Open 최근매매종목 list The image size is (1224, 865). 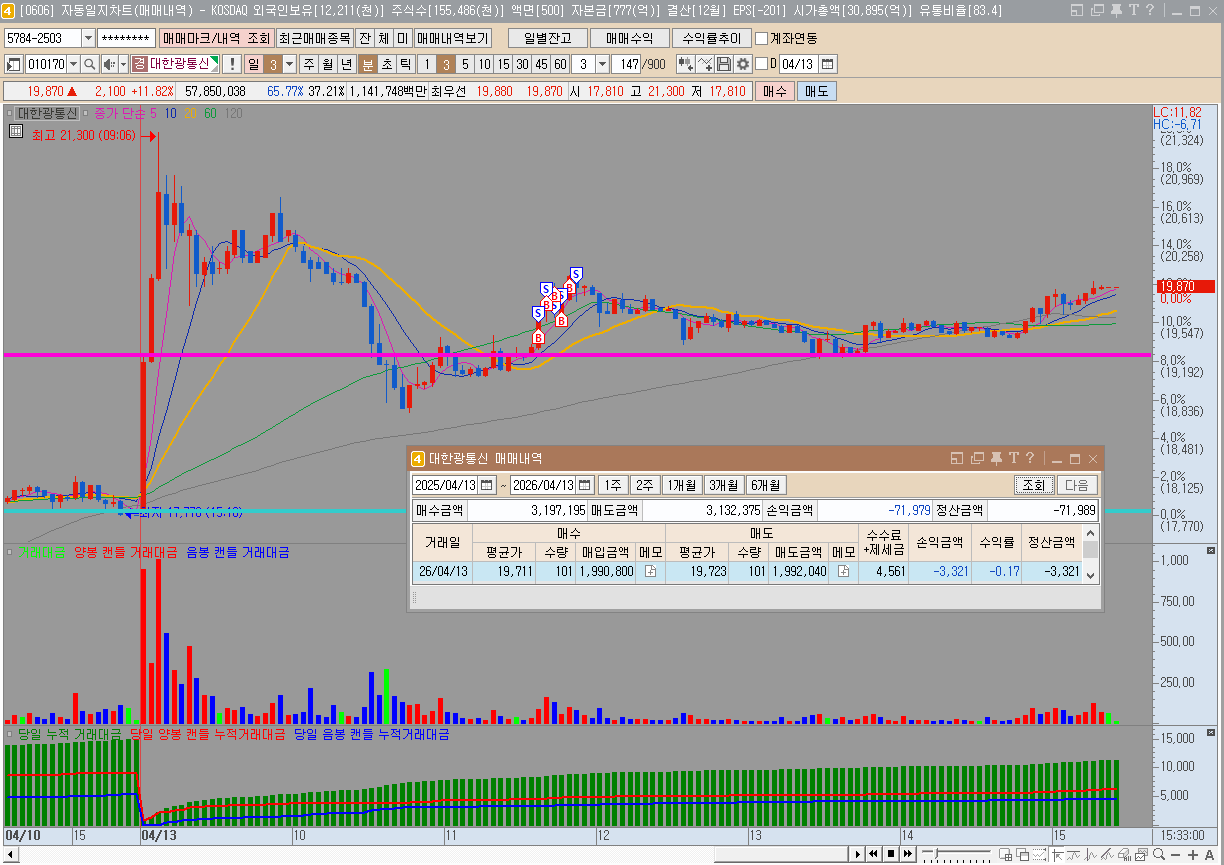pyautogui.click(x=314, y=38)
